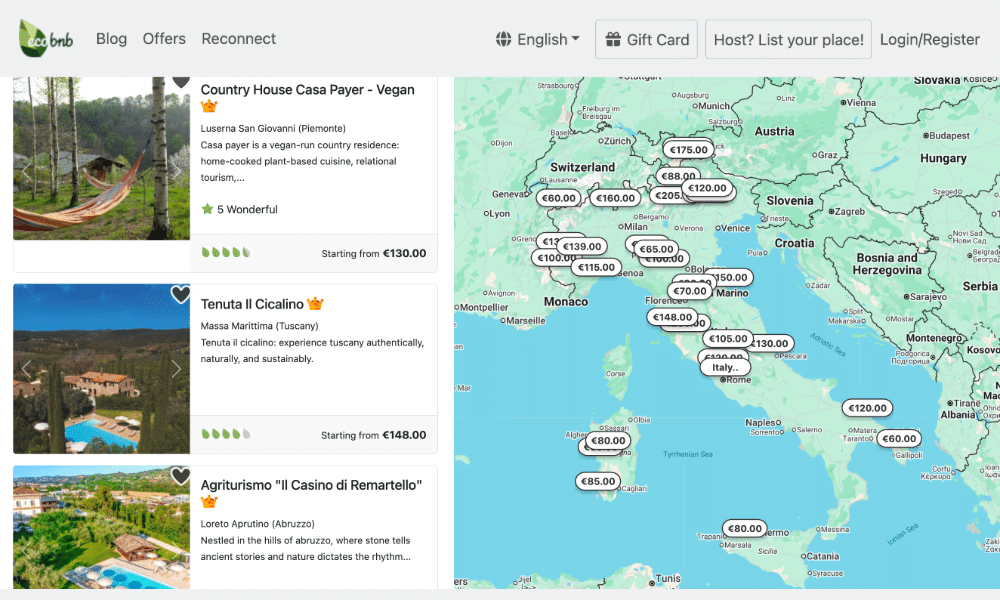Select the €65.00 map price marker
The image size is (1000, 600).
point(656,249)
